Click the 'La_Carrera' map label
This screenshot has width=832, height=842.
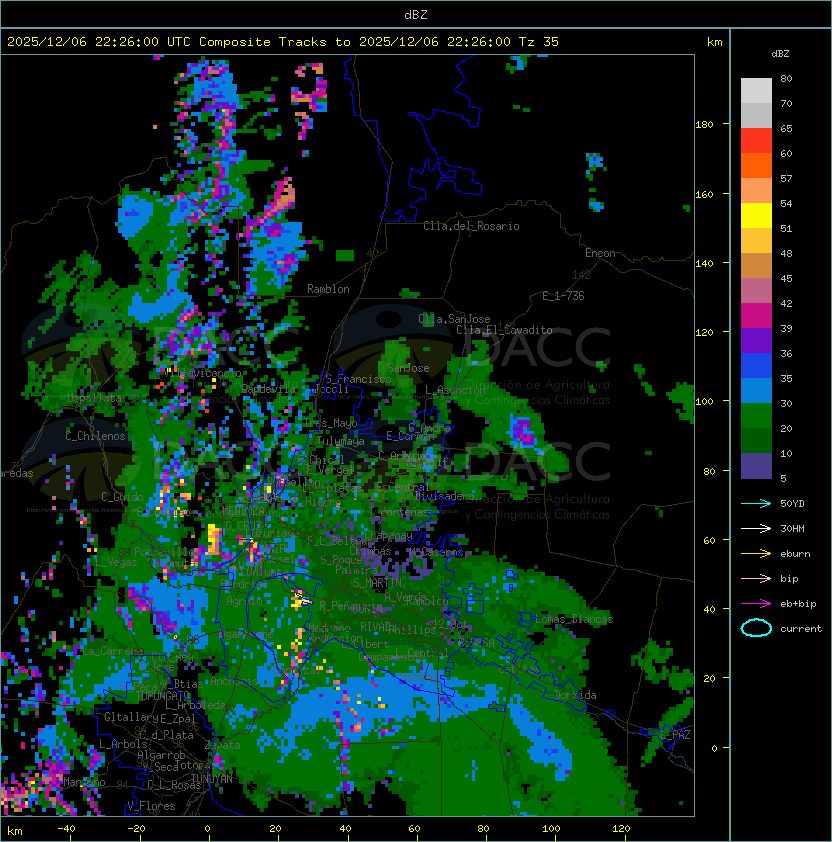(112, 651)
